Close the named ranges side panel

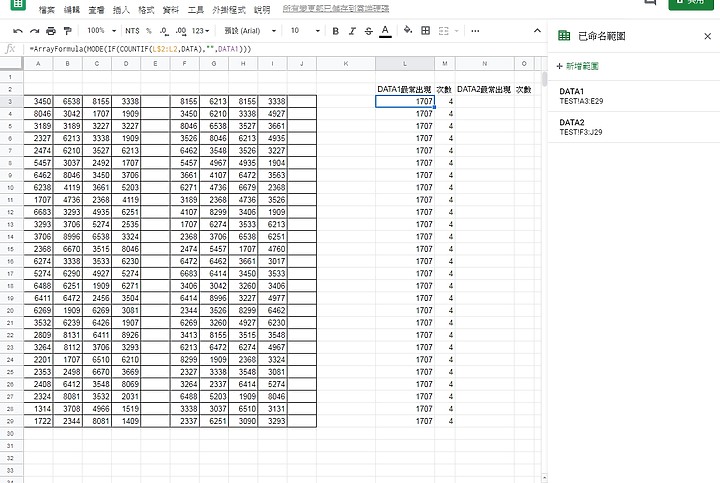(x=706, y=36)
